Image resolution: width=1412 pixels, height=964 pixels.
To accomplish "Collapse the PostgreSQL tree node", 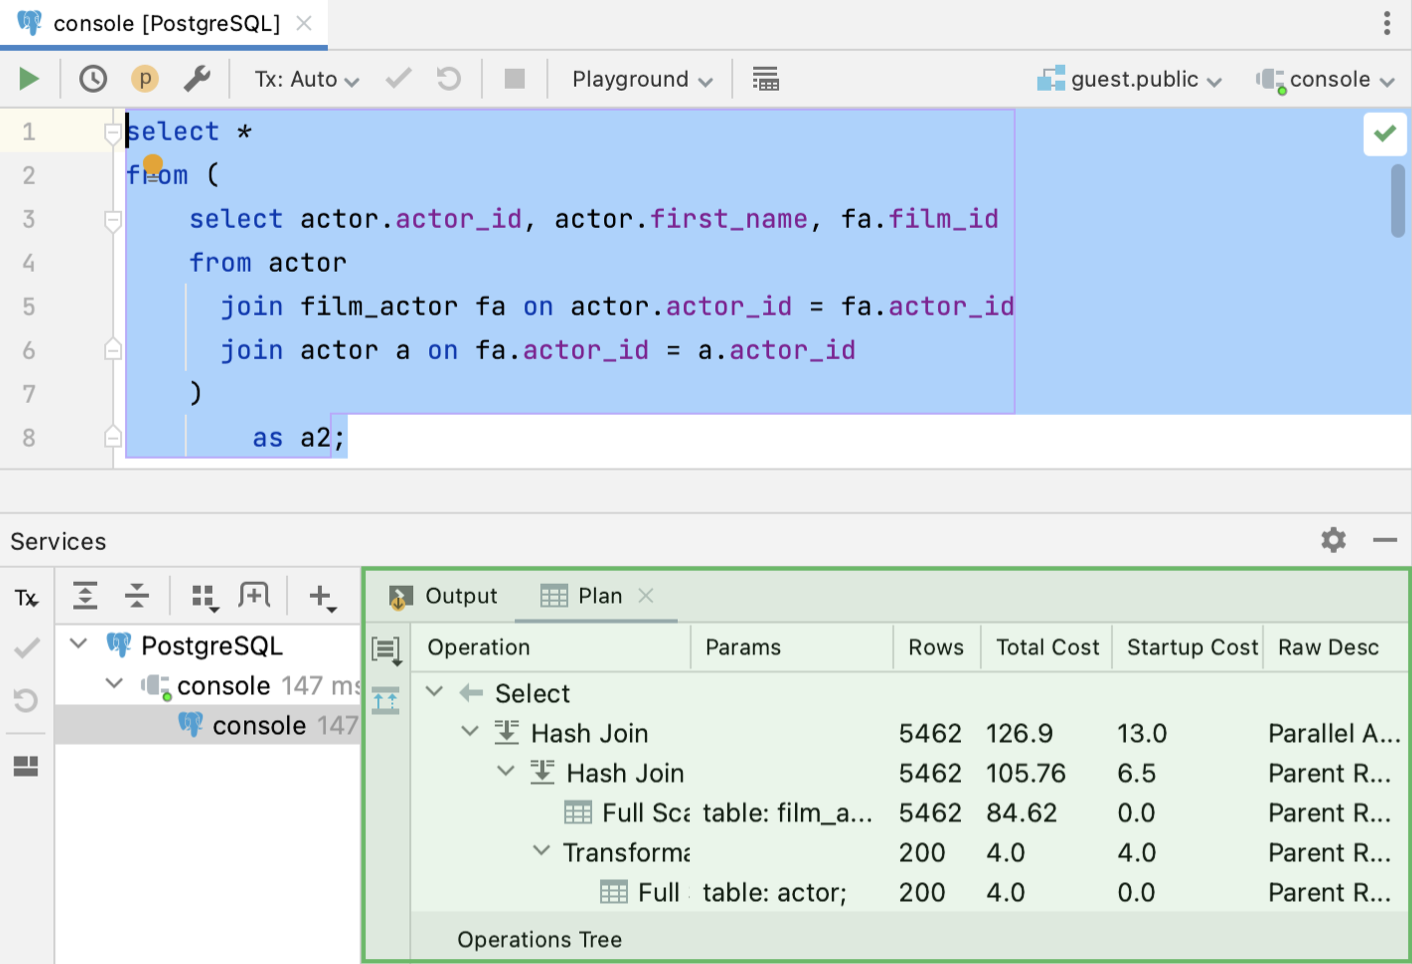I will pyautogui.click(x=79, y=644).
